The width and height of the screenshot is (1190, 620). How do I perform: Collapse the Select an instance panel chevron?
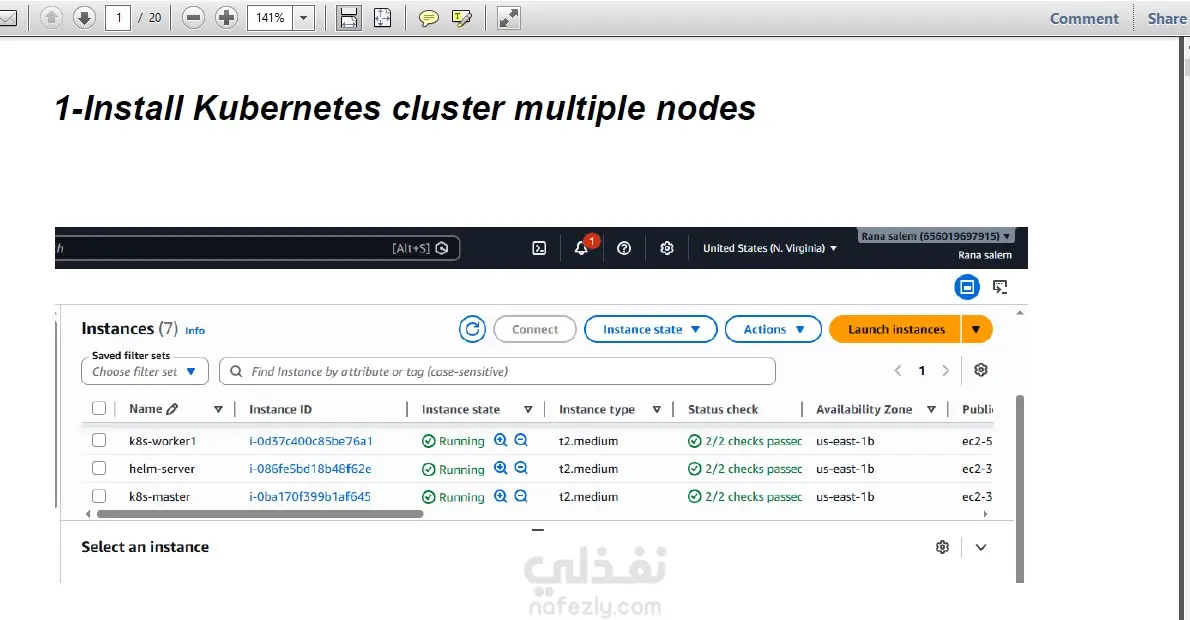981,547
